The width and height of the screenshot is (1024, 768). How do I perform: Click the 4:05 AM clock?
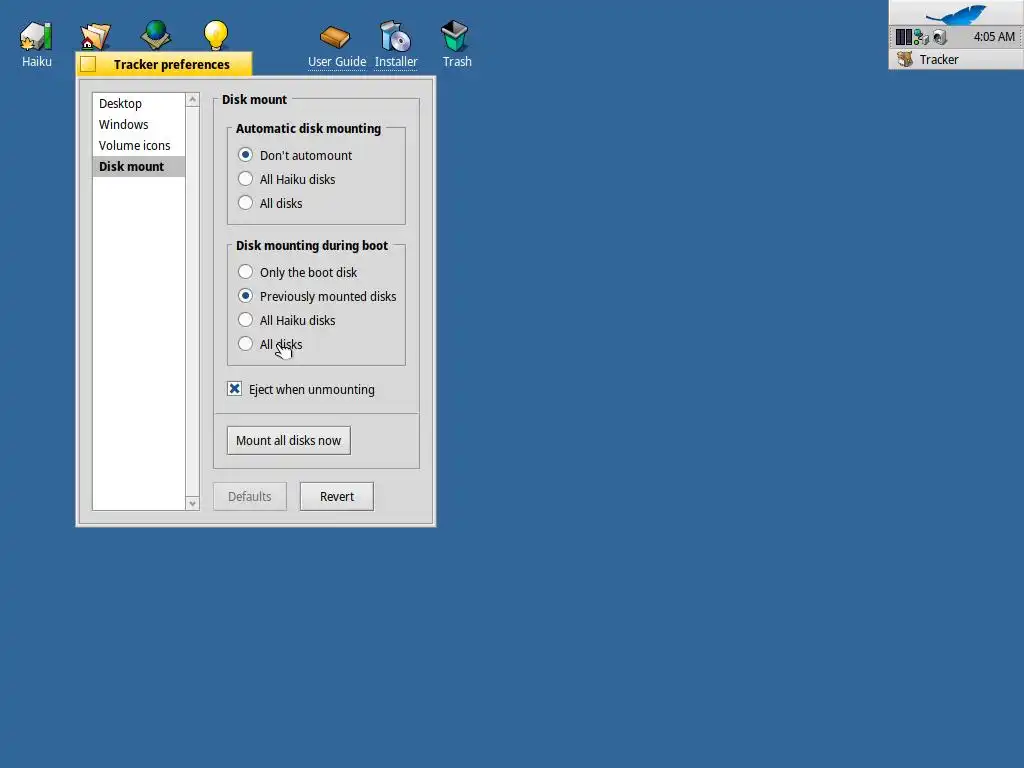pos(994,37)
